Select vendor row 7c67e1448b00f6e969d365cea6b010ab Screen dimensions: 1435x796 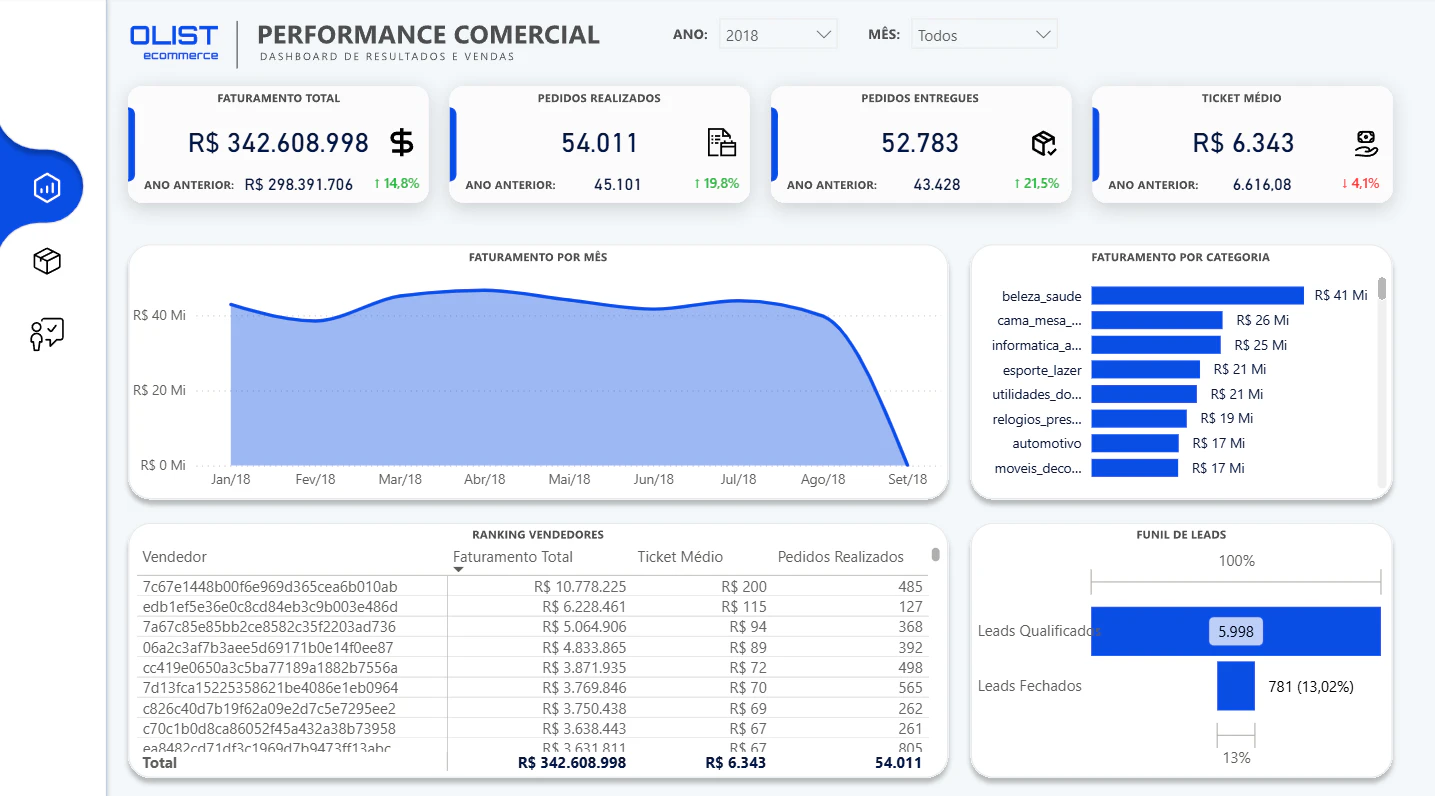click(532, 586)
